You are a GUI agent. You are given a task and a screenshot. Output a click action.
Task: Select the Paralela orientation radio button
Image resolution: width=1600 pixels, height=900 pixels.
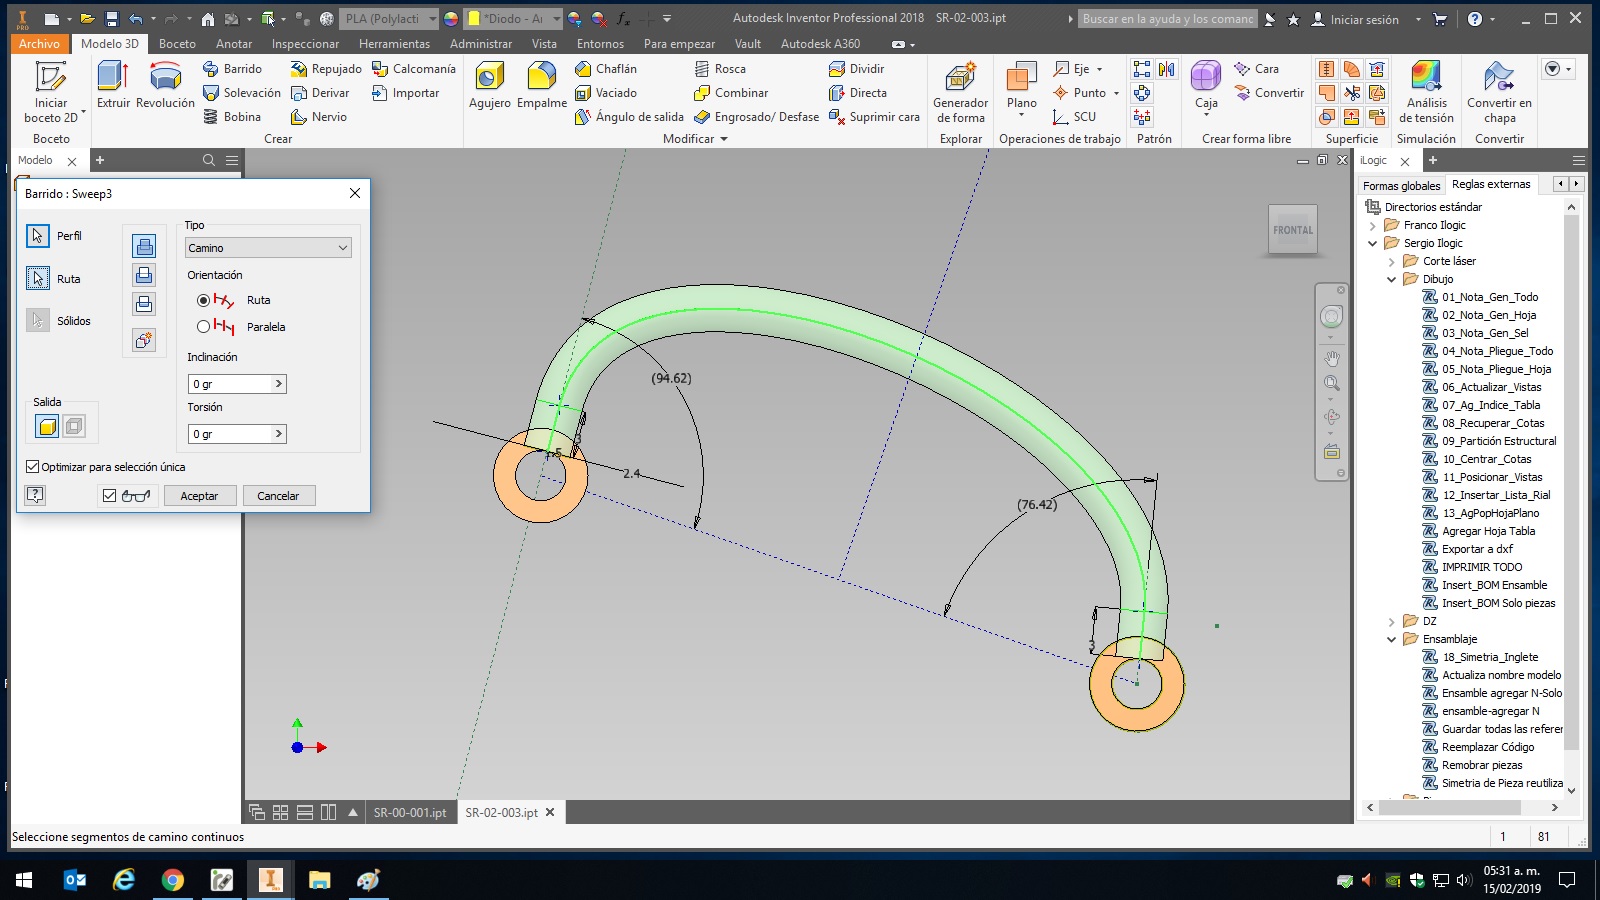point(203,327)
